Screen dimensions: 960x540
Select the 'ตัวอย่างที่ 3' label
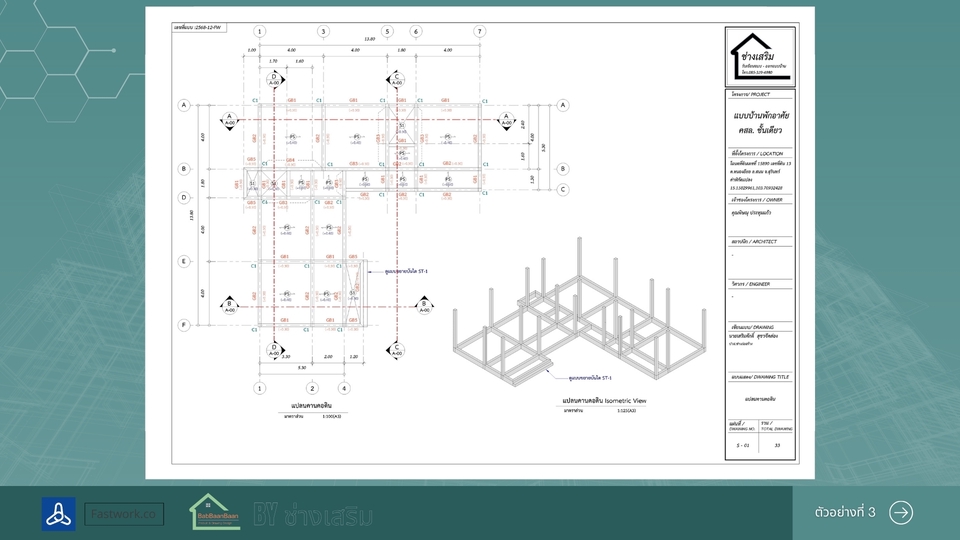pos(845,512)
